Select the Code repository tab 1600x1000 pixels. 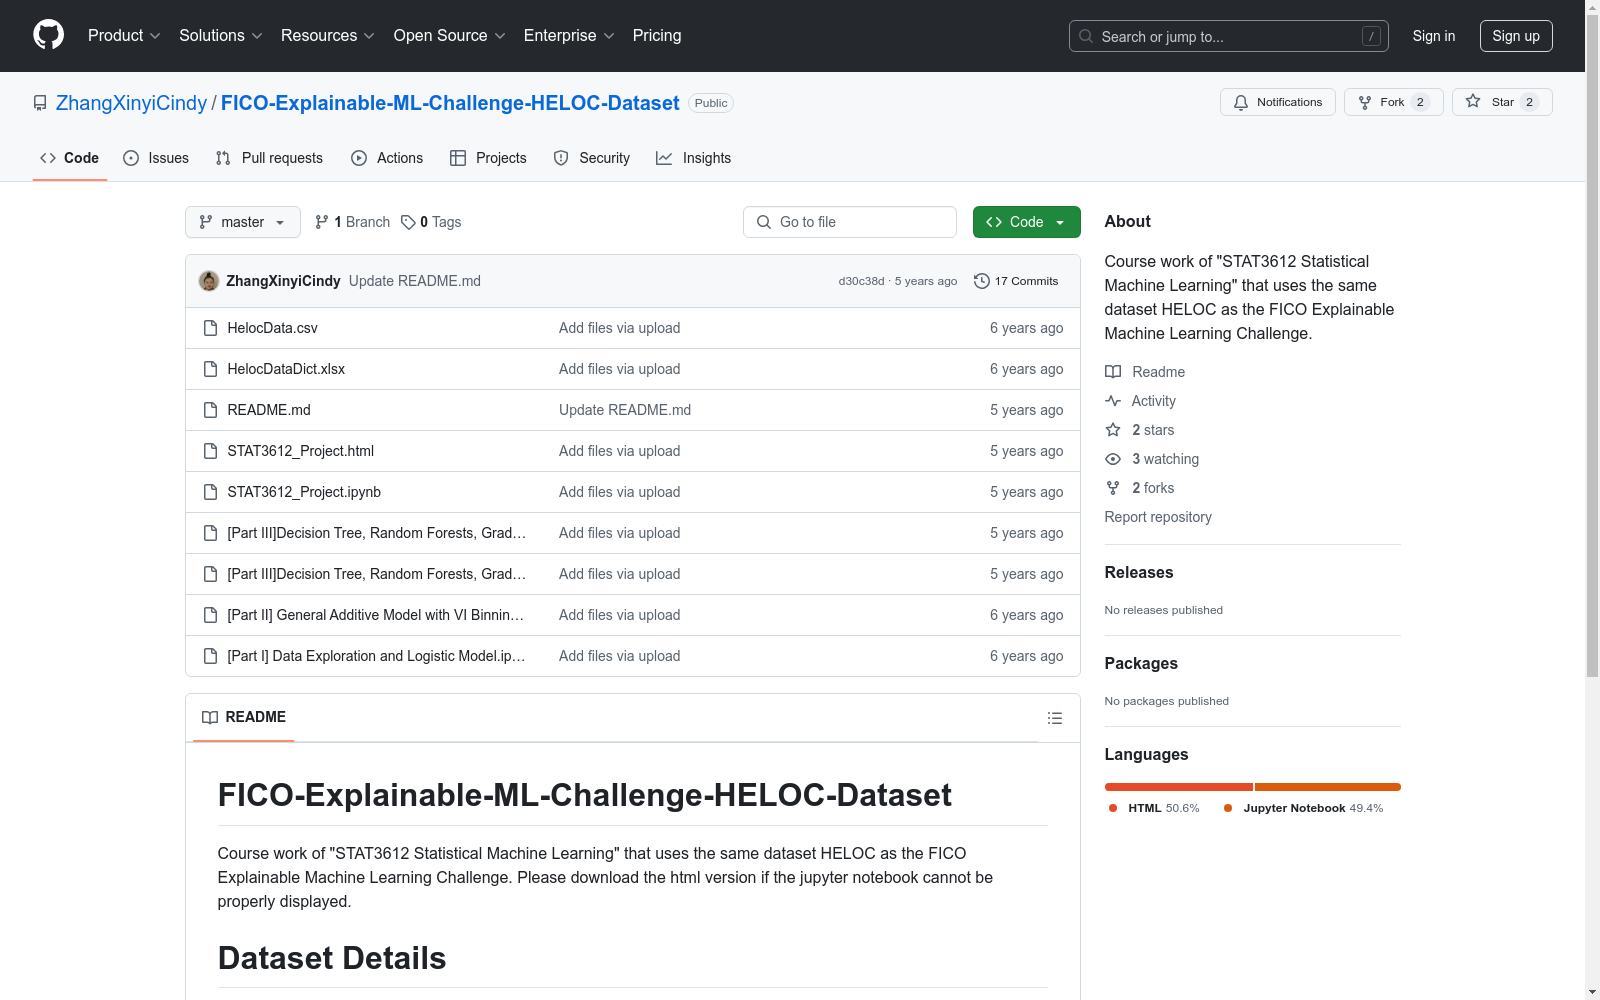click(x=69, y=158)
